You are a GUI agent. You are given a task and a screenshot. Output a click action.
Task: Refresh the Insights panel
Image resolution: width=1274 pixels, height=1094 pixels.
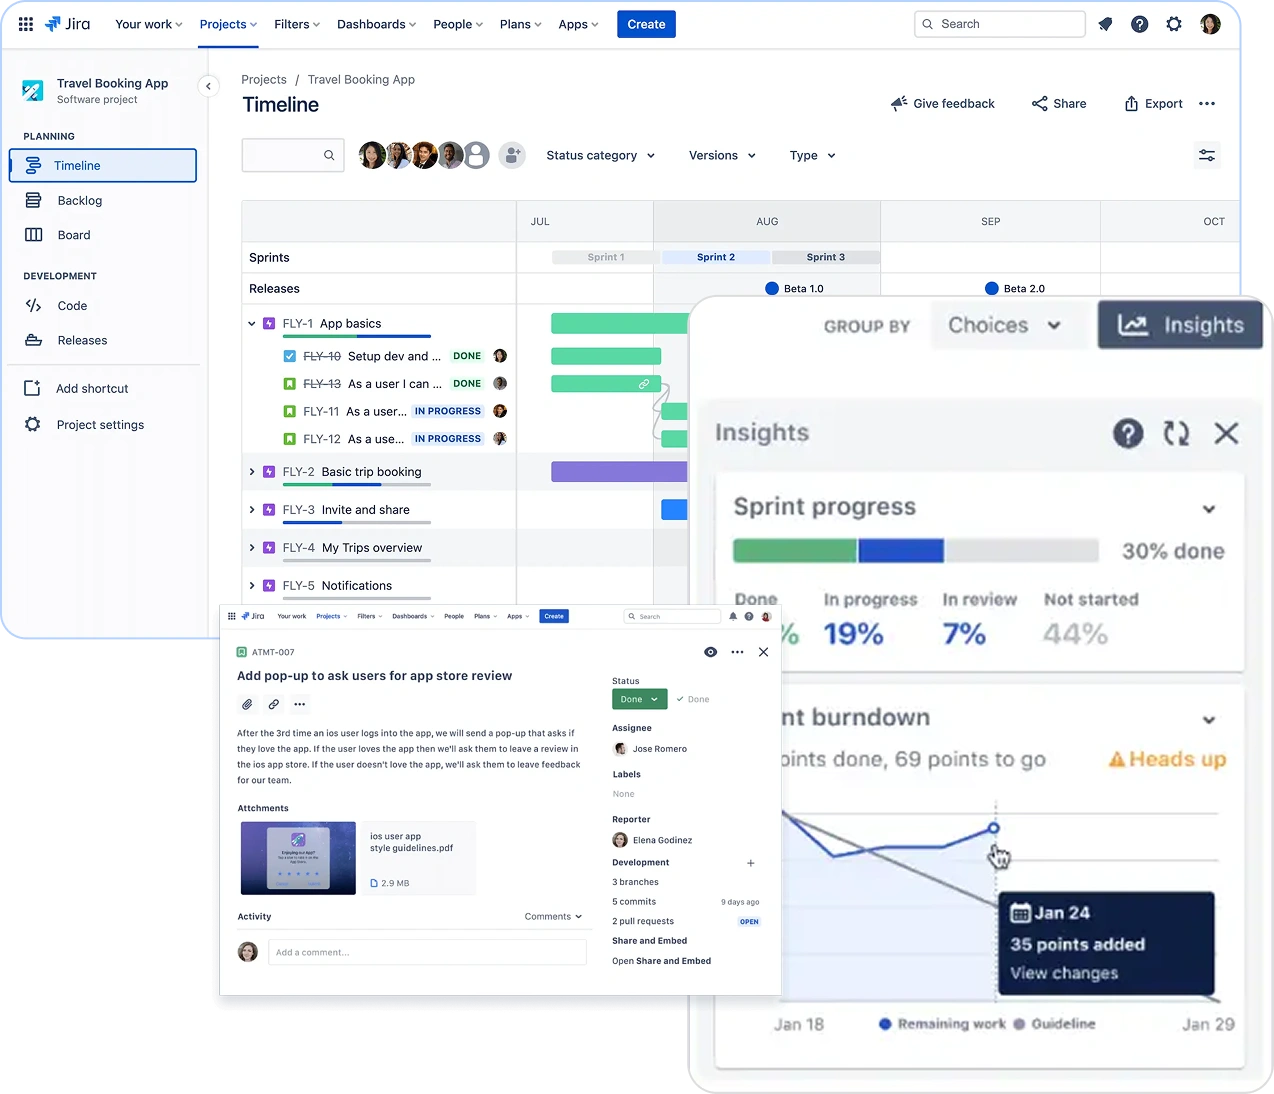click(1177, 433)
